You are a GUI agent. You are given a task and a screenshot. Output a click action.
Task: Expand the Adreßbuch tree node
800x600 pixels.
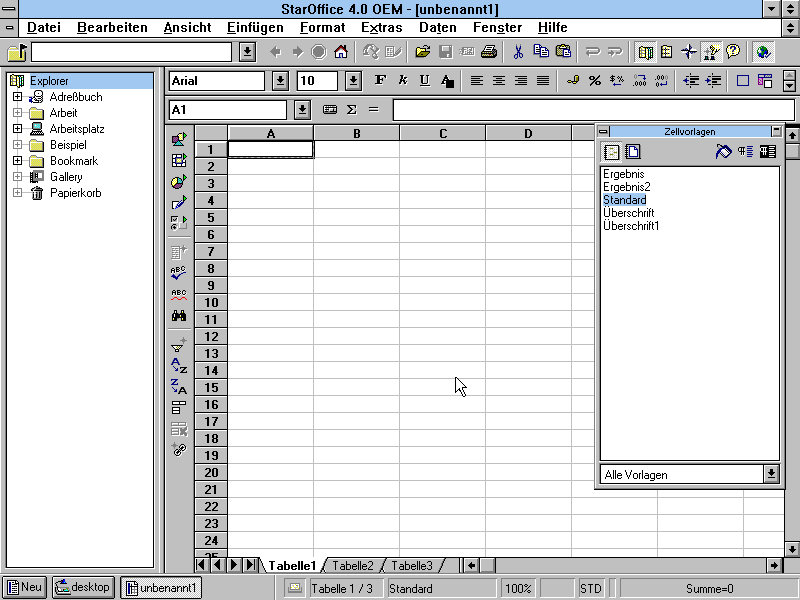tap(17, 96)
